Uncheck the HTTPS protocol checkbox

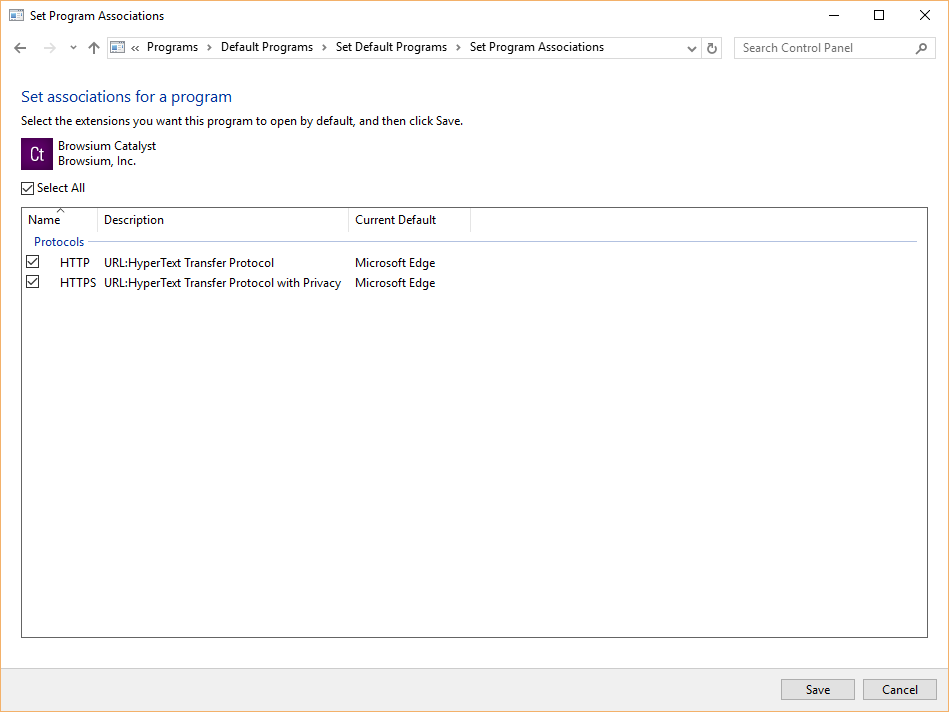[x=33, y=282]
